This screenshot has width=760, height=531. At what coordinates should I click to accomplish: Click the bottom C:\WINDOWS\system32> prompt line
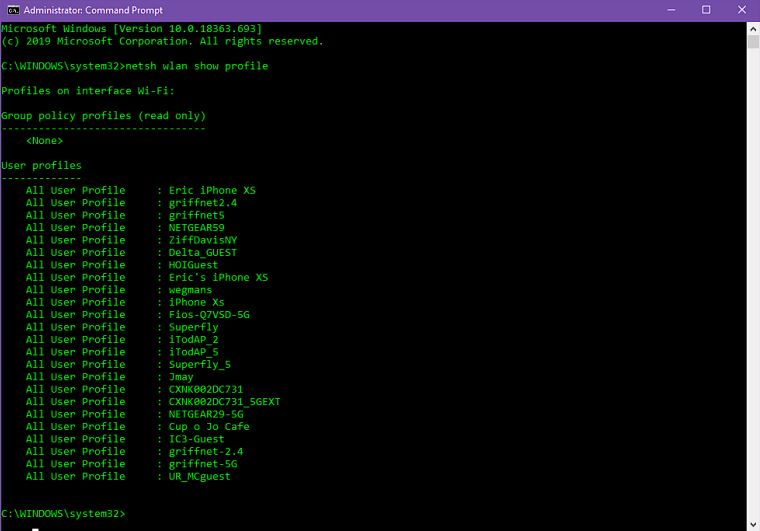(63, 513)
